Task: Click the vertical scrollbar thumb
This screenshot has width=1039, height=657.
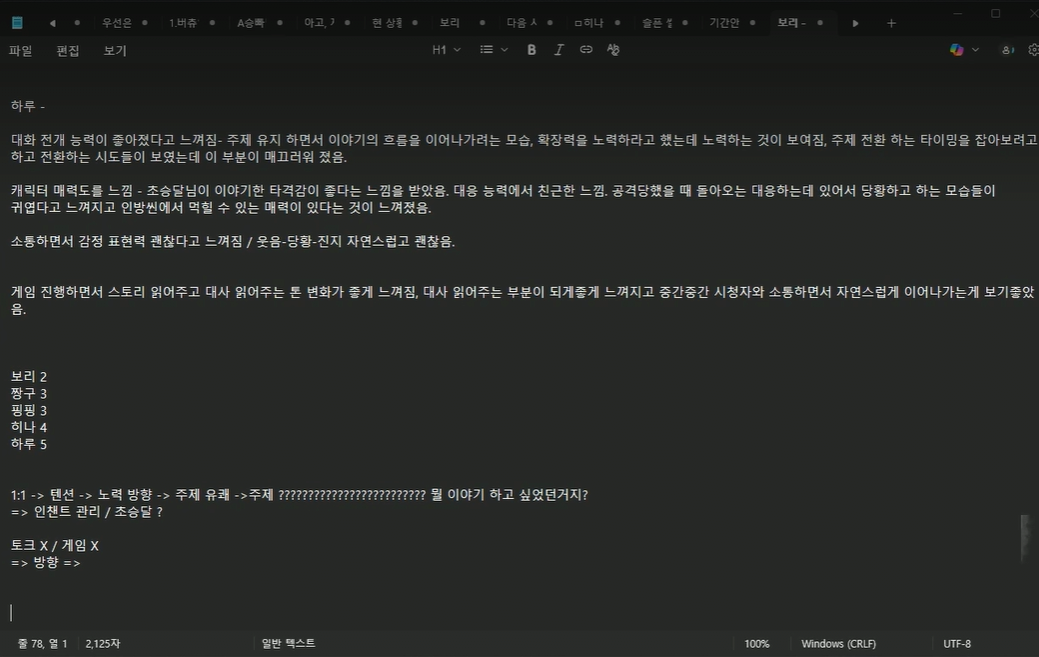Action: [1025, 538]
